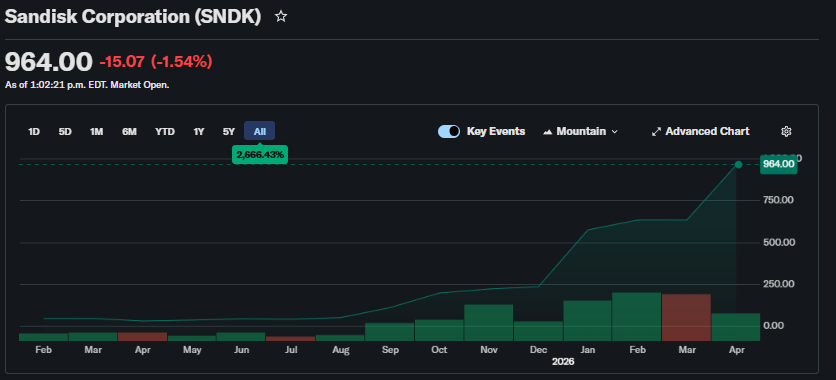Expand the Mountain chart type dropdown chevron
Viewport: 836px width, 380px height.
point(614,132)
